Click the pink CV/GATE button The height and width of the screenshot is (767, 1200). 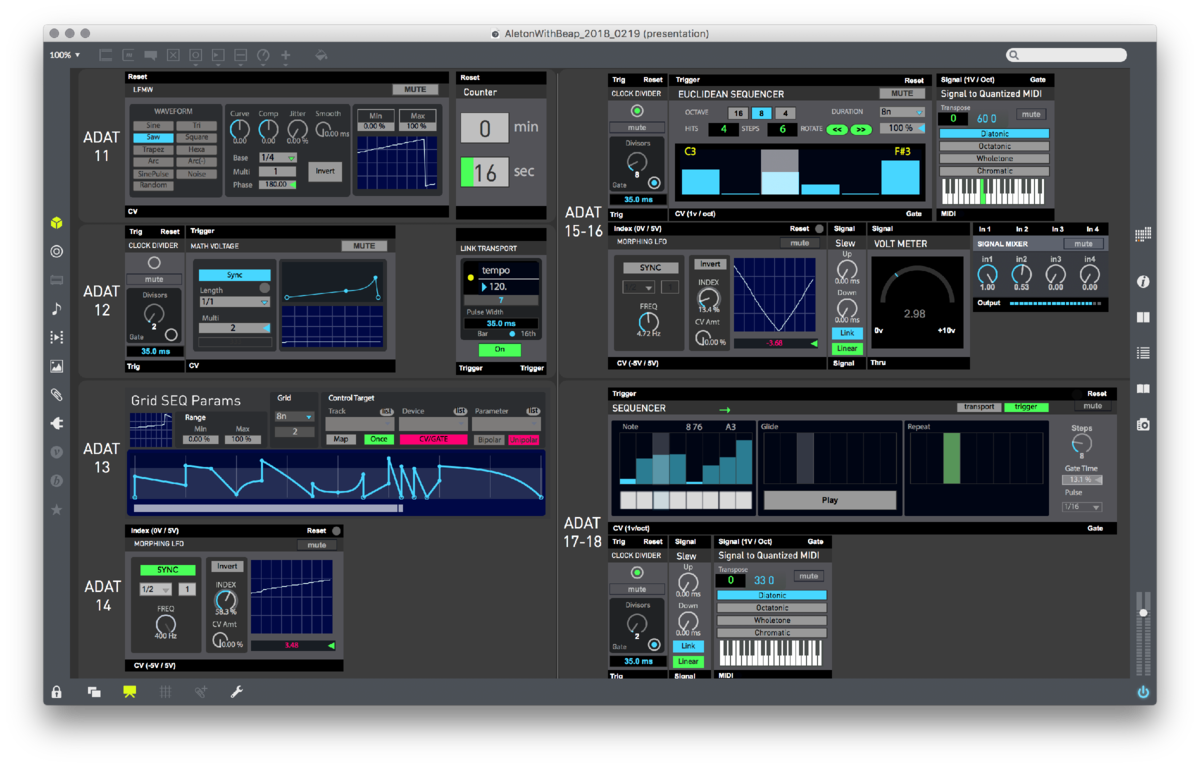click(433, 439)
